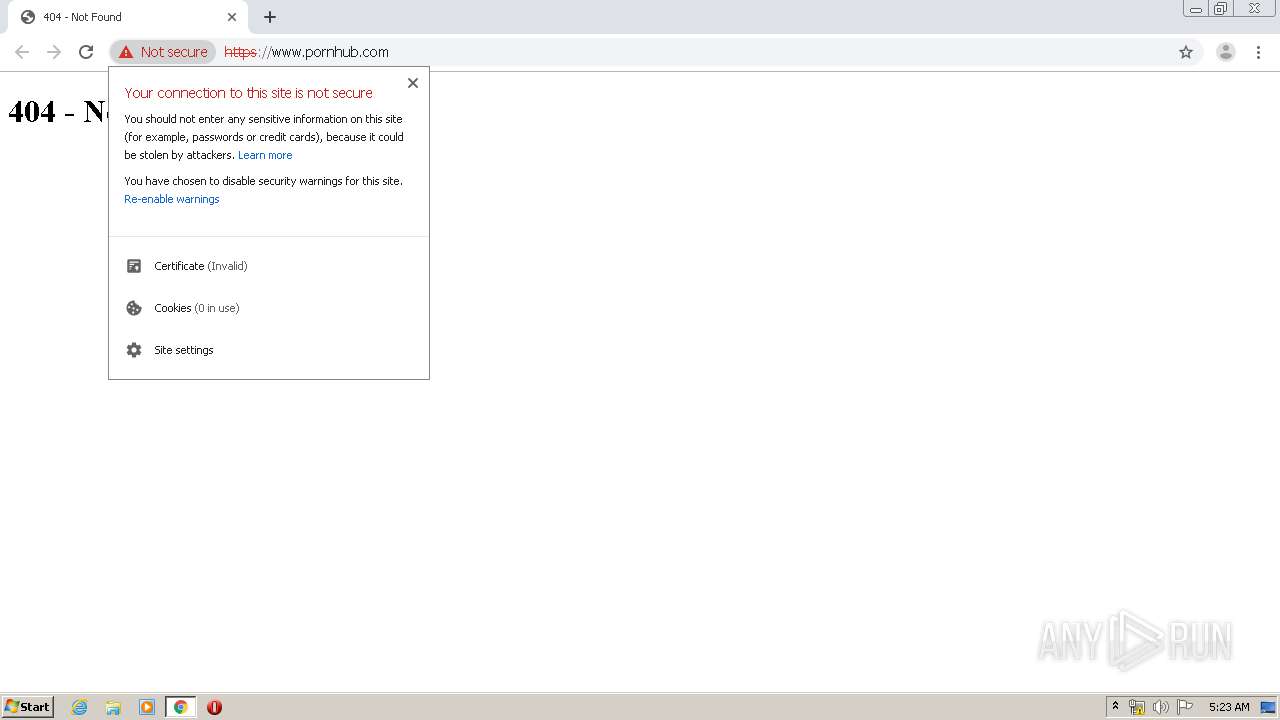1280x720 pixels.
Task: Open the Chrome profile avatar
Action: point(1225,52)
